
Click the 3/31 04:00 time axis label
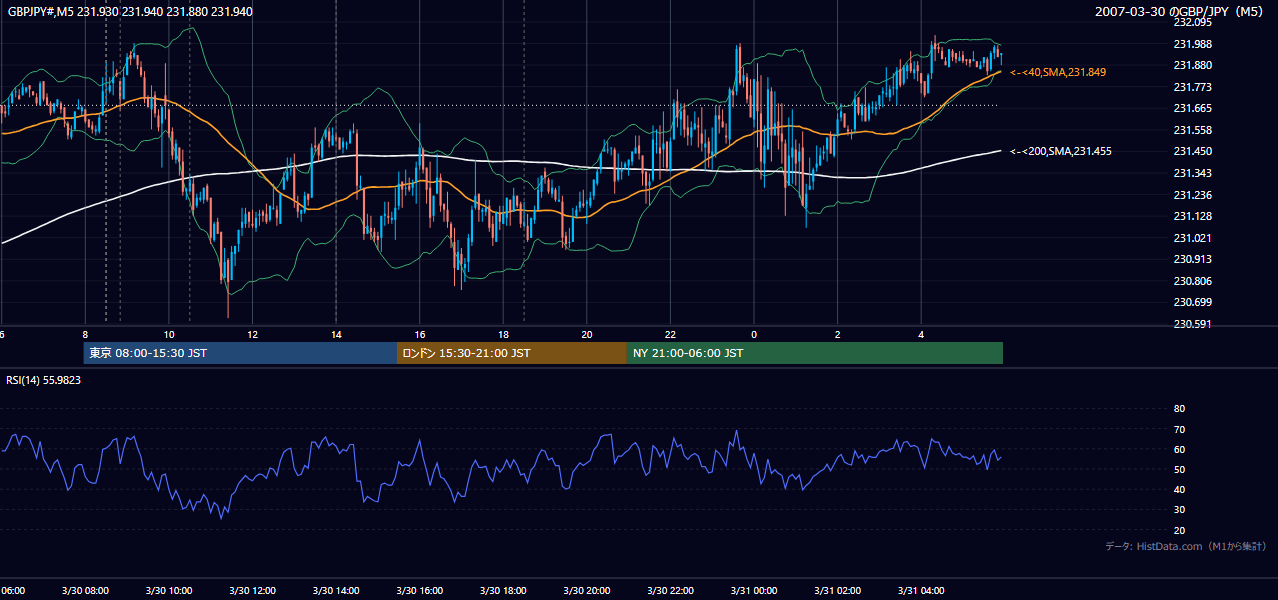pos(922,591)
